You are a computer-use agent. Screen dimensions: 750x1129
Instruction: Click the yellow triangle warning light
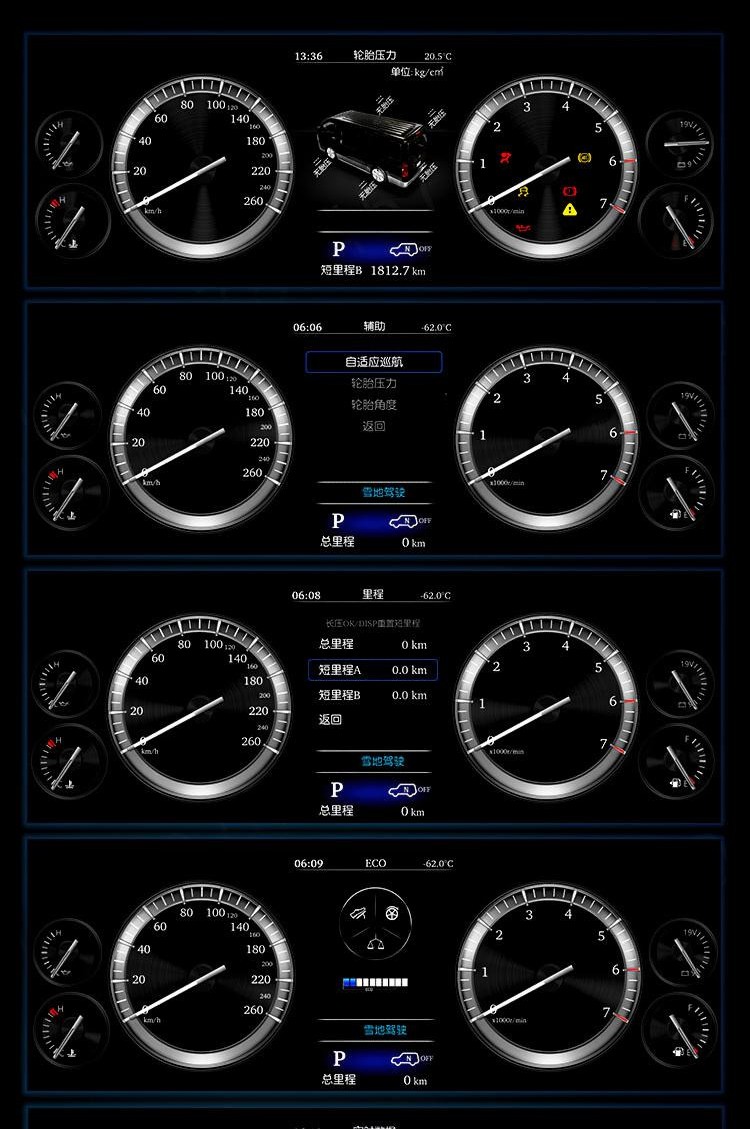[x=570, y=209]
